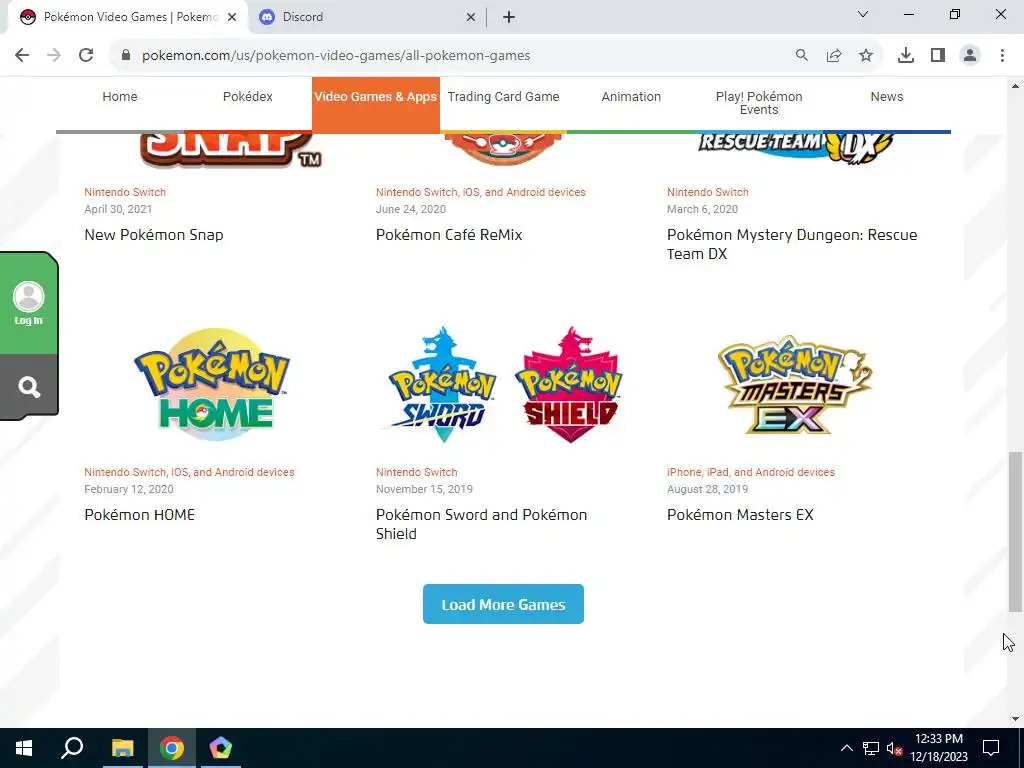Open the network tray icon
Image resolution: width=1024 pixels, height=768 pixels.
(871, 748)
